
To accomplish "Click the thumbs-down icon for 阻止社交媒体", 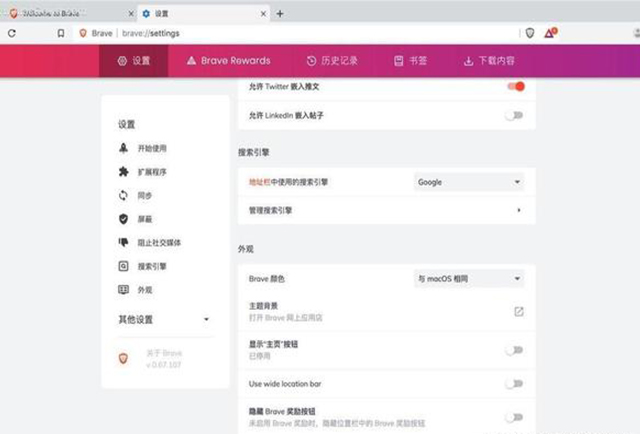I will [x=123, y=242].
